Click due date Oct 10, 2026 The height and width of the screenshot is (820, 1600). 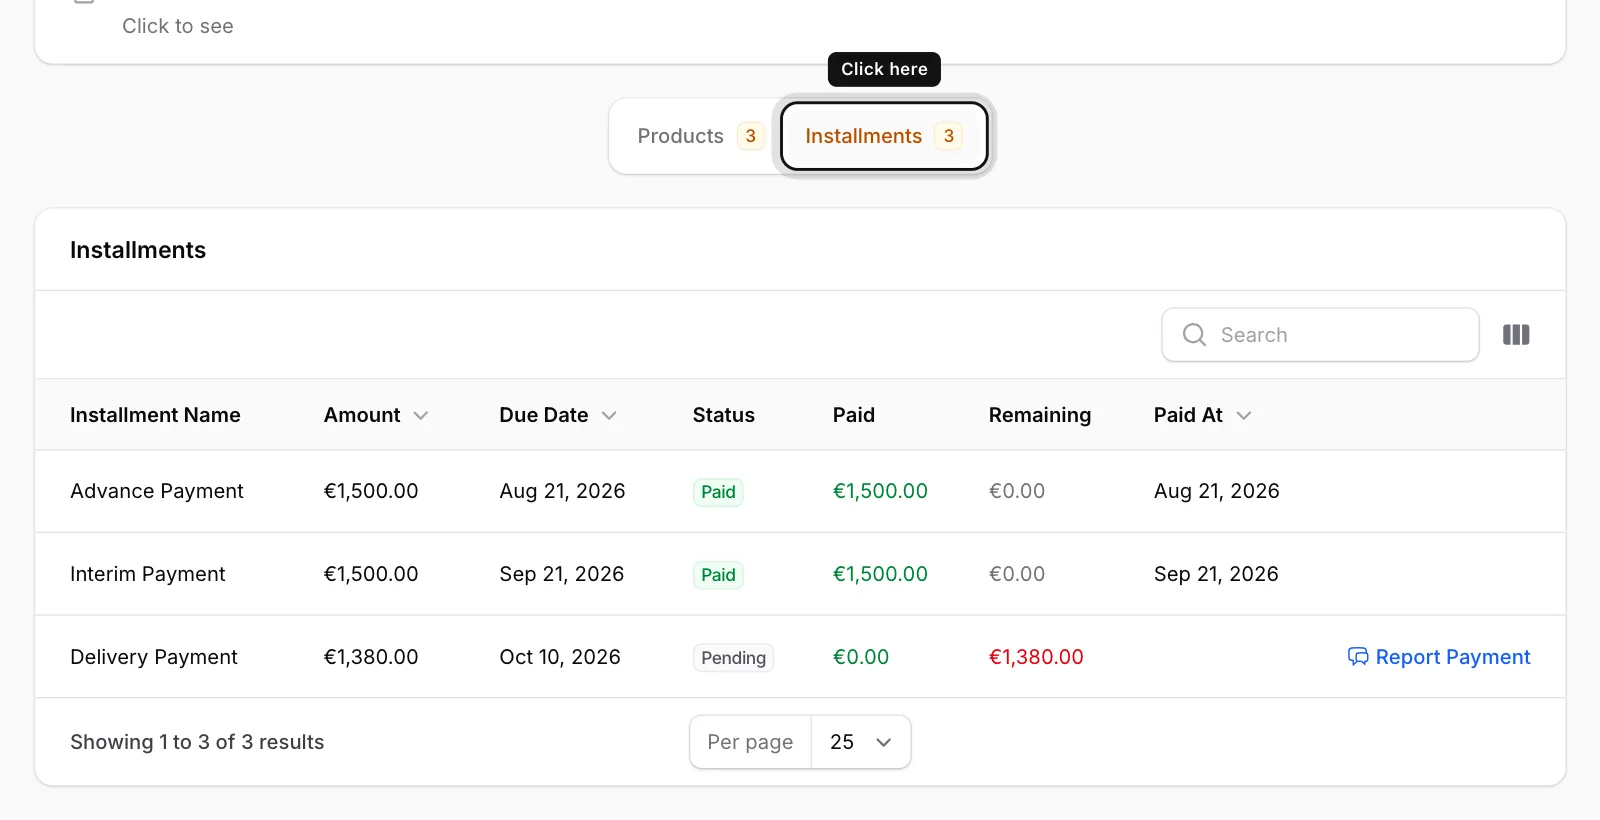[x=560, y=657]
